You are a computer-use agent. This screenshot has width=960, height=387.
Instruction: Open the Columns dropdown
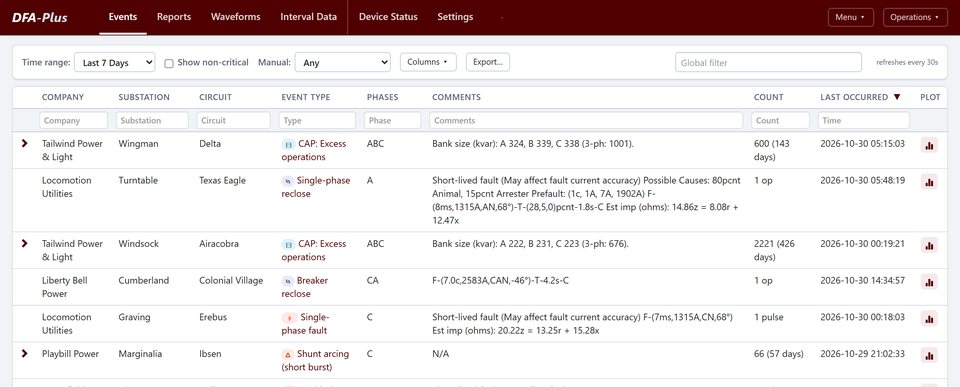pyautogui.click(x=428, y=62)
